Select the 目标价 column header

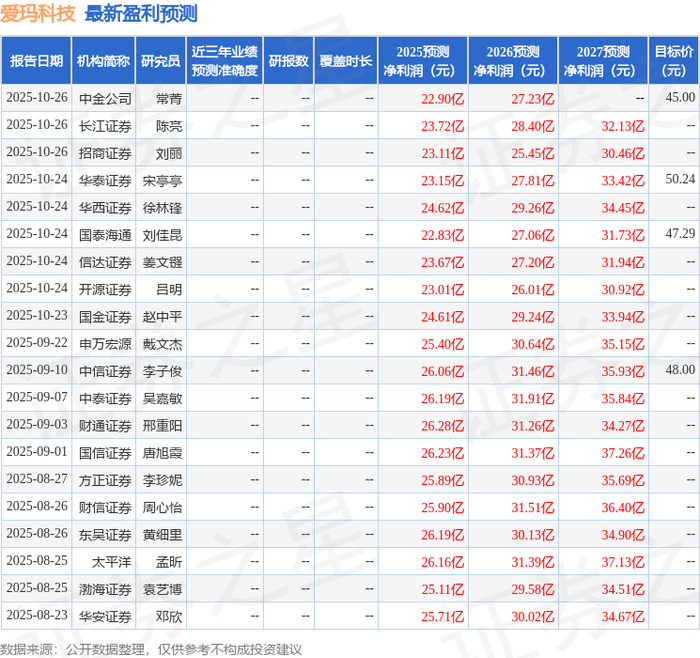pyautogui.click(x=674, y=61)
